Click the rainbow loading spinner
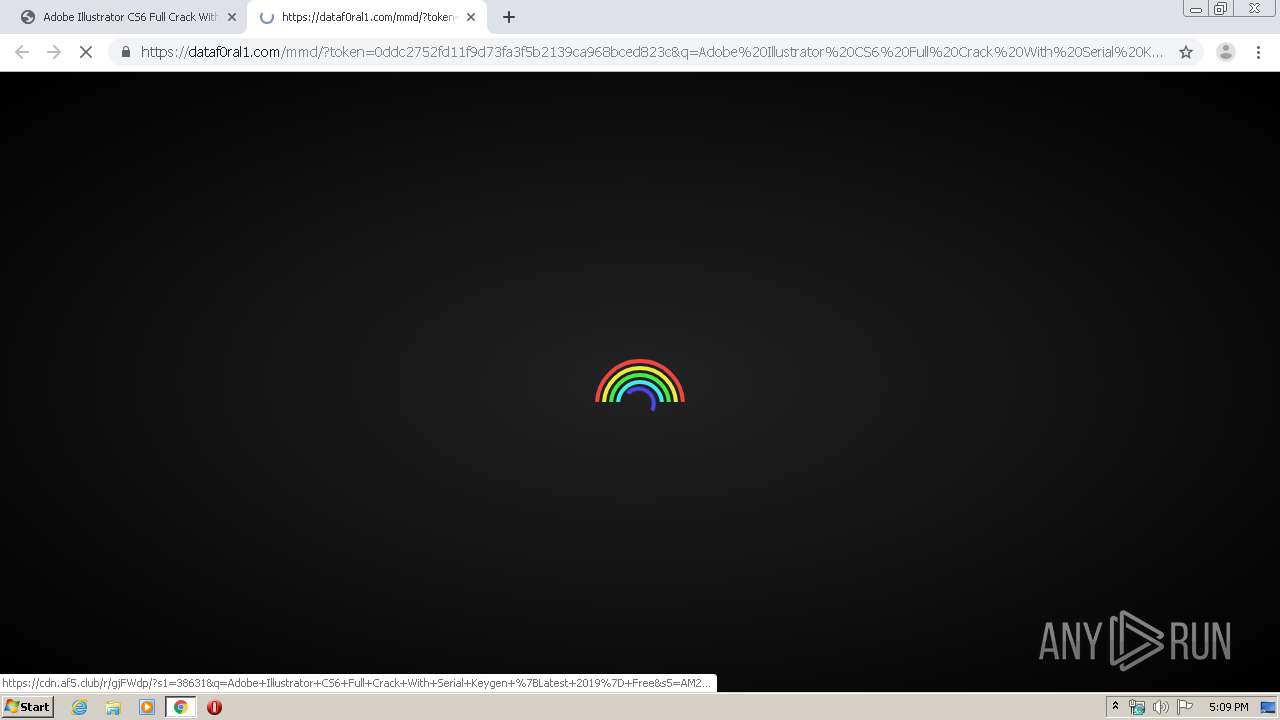Viewport: 1280px width, 720px height. click(x=640, y=385)
